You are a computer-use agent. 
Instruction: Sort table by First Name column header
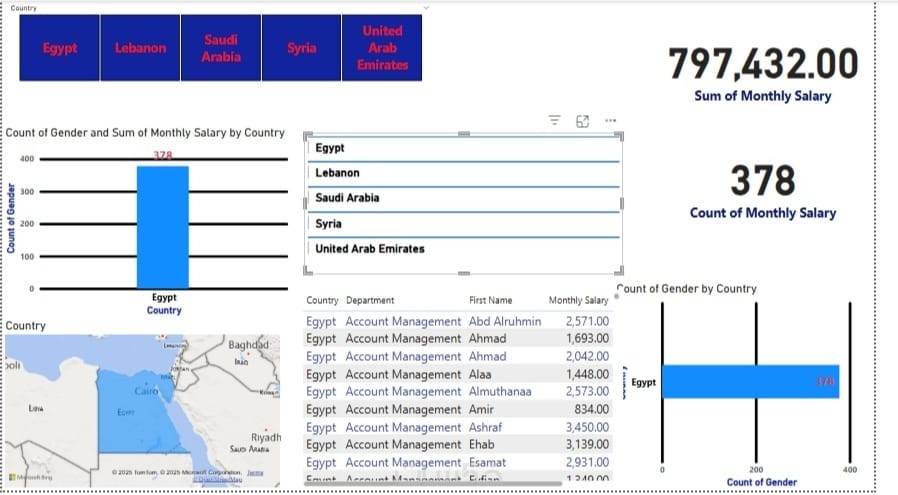point(490,300)
